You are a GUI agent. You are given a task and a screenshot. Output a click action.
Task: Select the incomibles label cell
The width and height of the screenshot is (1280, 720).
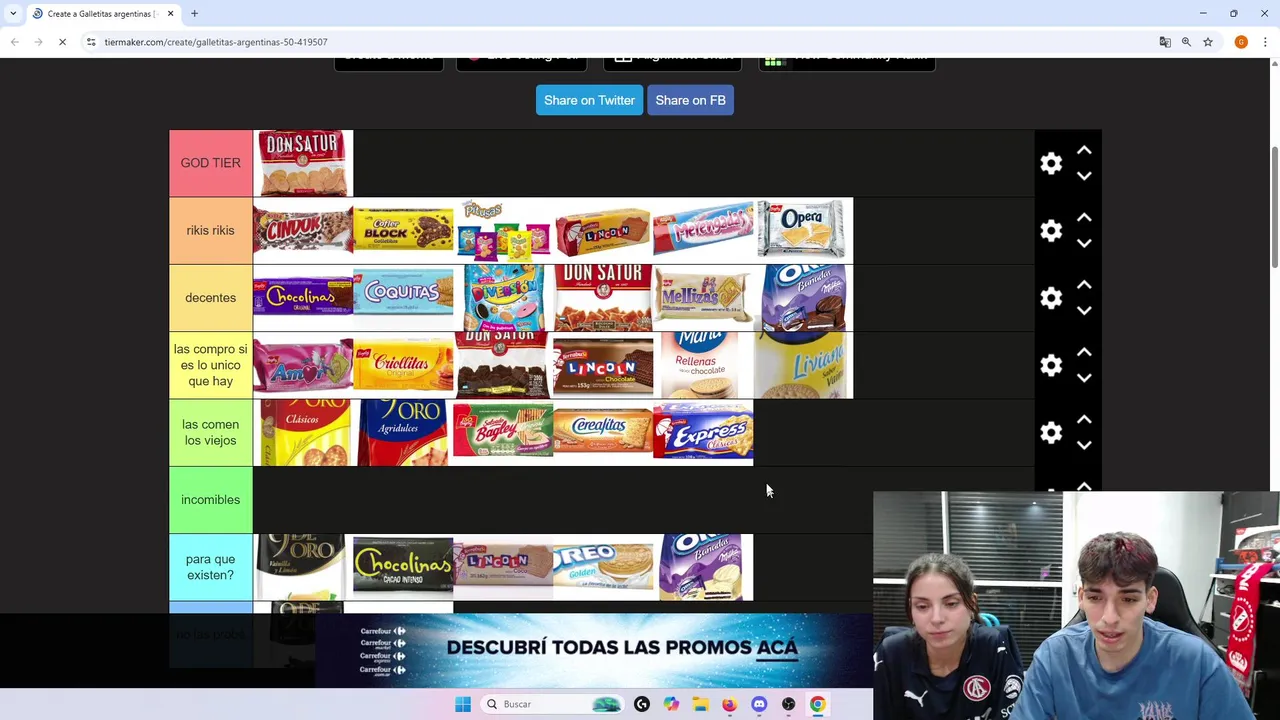[x=211, y=500]
